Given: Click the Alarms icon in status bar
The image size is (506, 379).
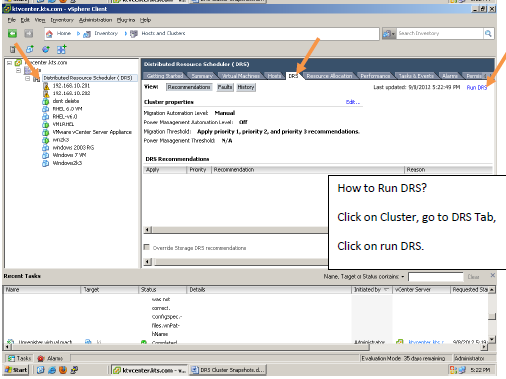Looking at the screenshot, I should pyautogui.click(x=41, y=359).
